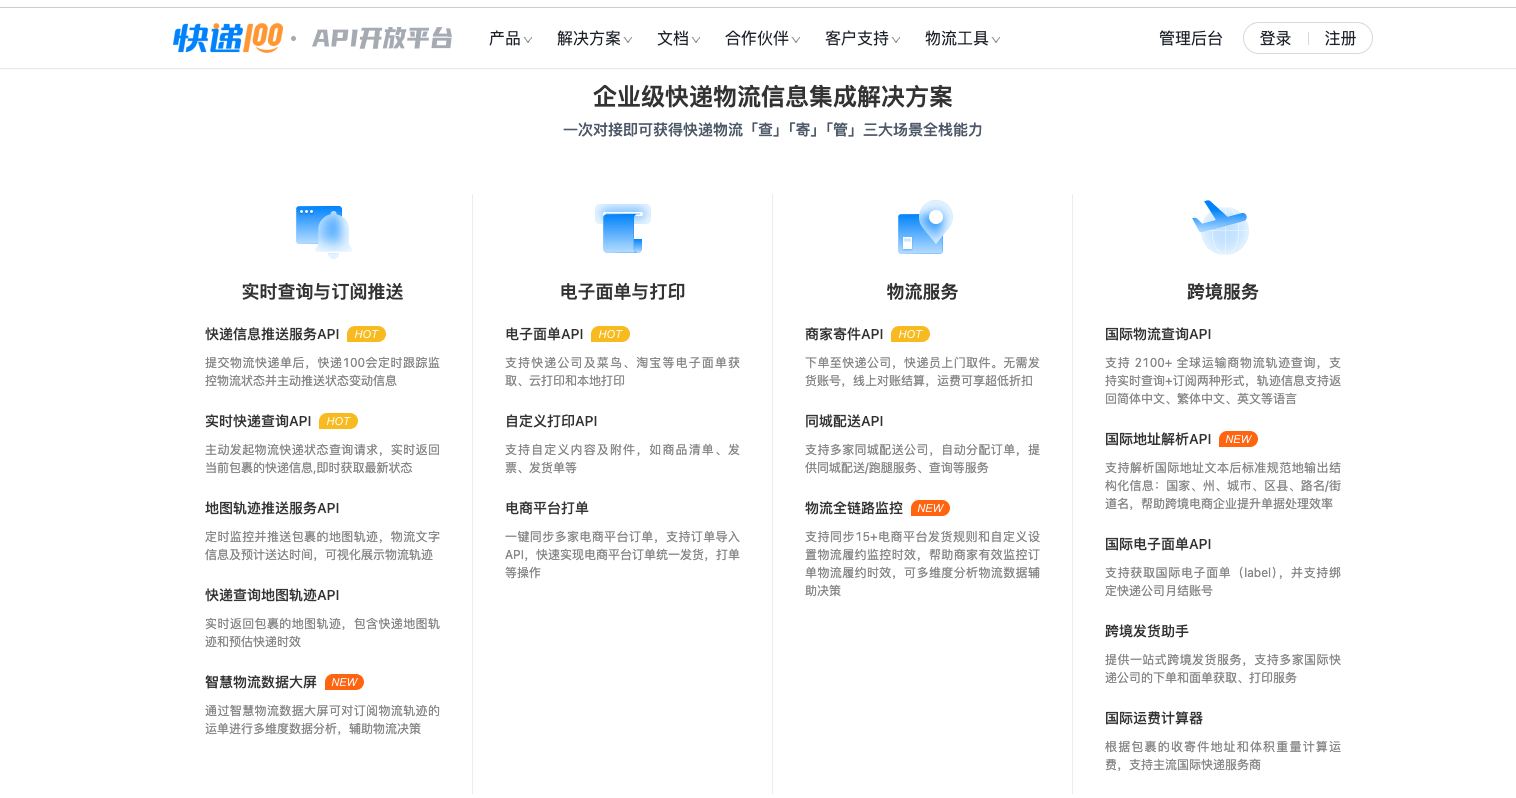Viewport: 1516px width, 798px height.
Task: Click description starting 下单至快递公司
Action: [922, 372]
